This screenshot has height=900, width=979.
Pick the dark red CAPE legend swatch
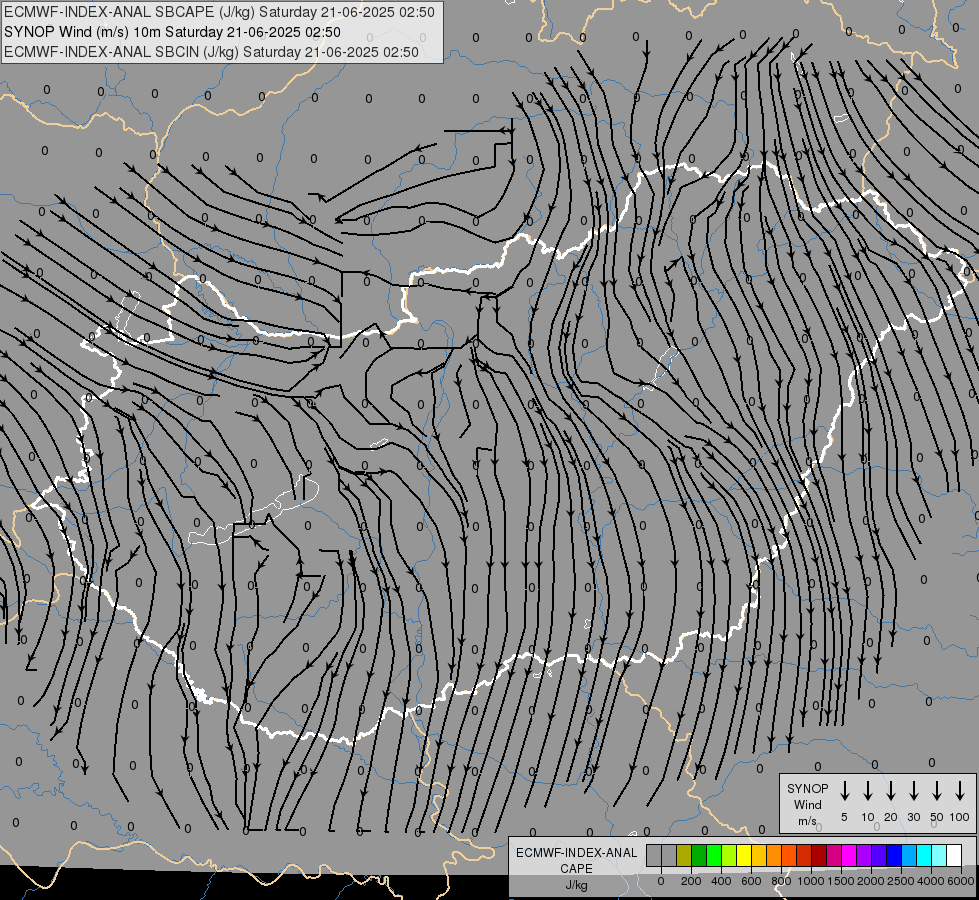tap(819, 855)
